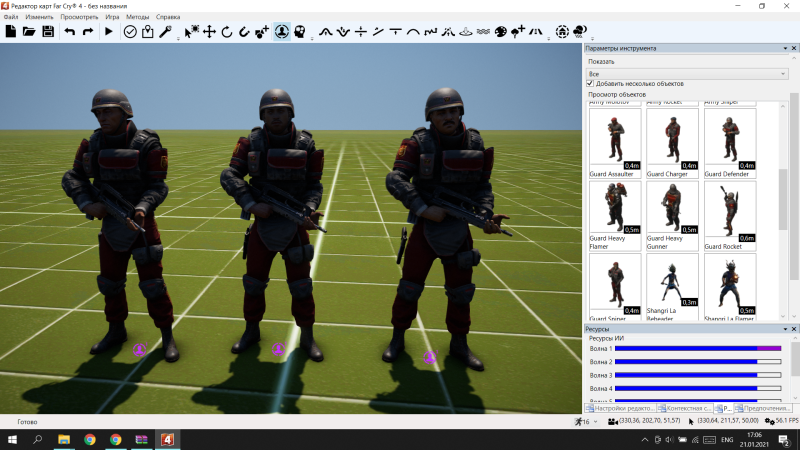Open the character-count 16 dropdown in status bar
The width and height of the screenshot is (800, 450).
595,422
